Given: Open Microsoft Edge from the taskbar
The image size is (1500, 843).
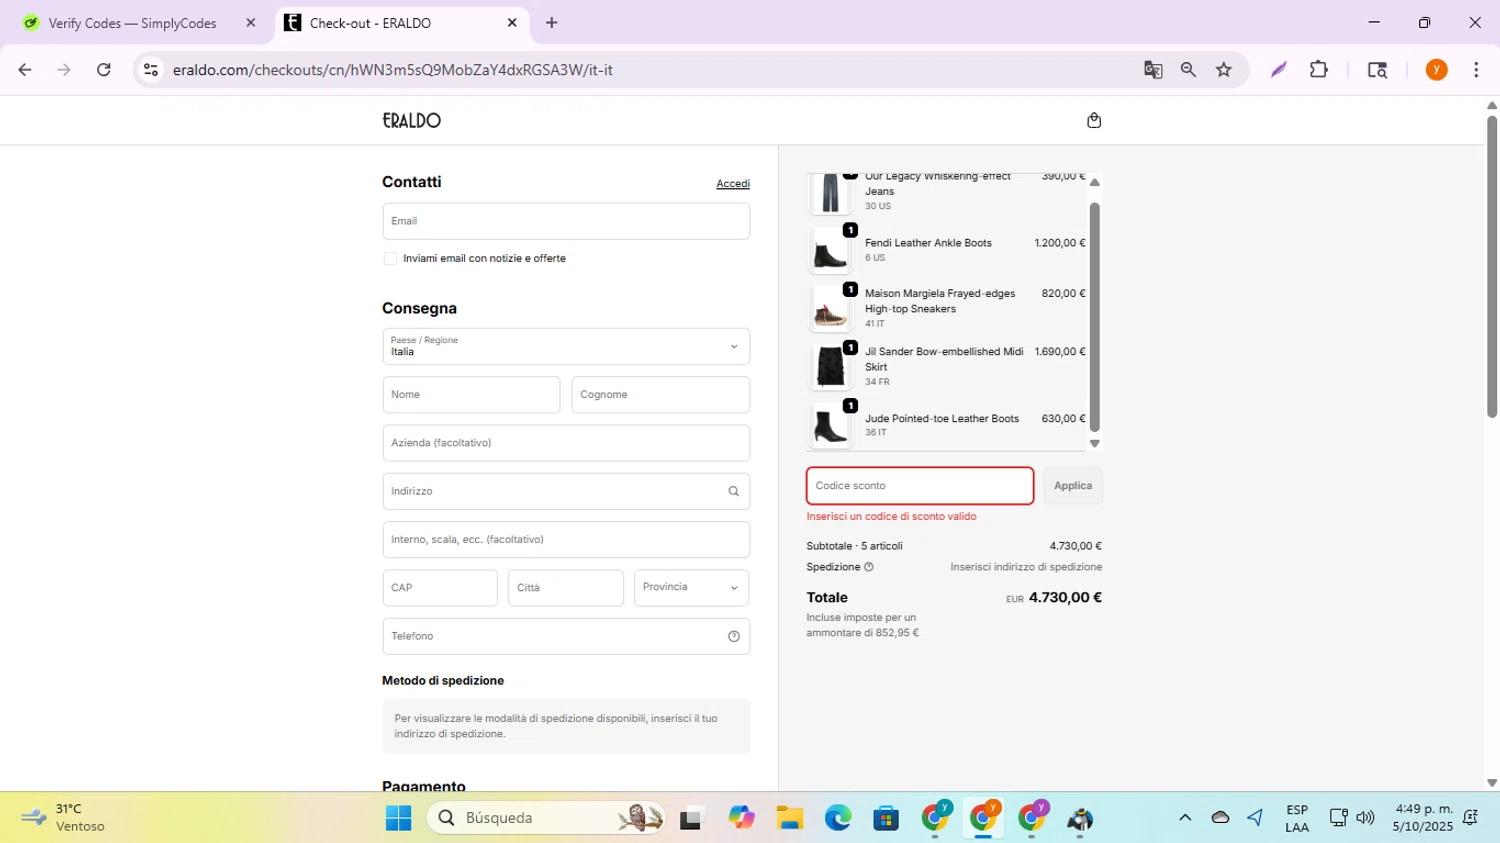Looking at the screenshot, I should 838,818.
